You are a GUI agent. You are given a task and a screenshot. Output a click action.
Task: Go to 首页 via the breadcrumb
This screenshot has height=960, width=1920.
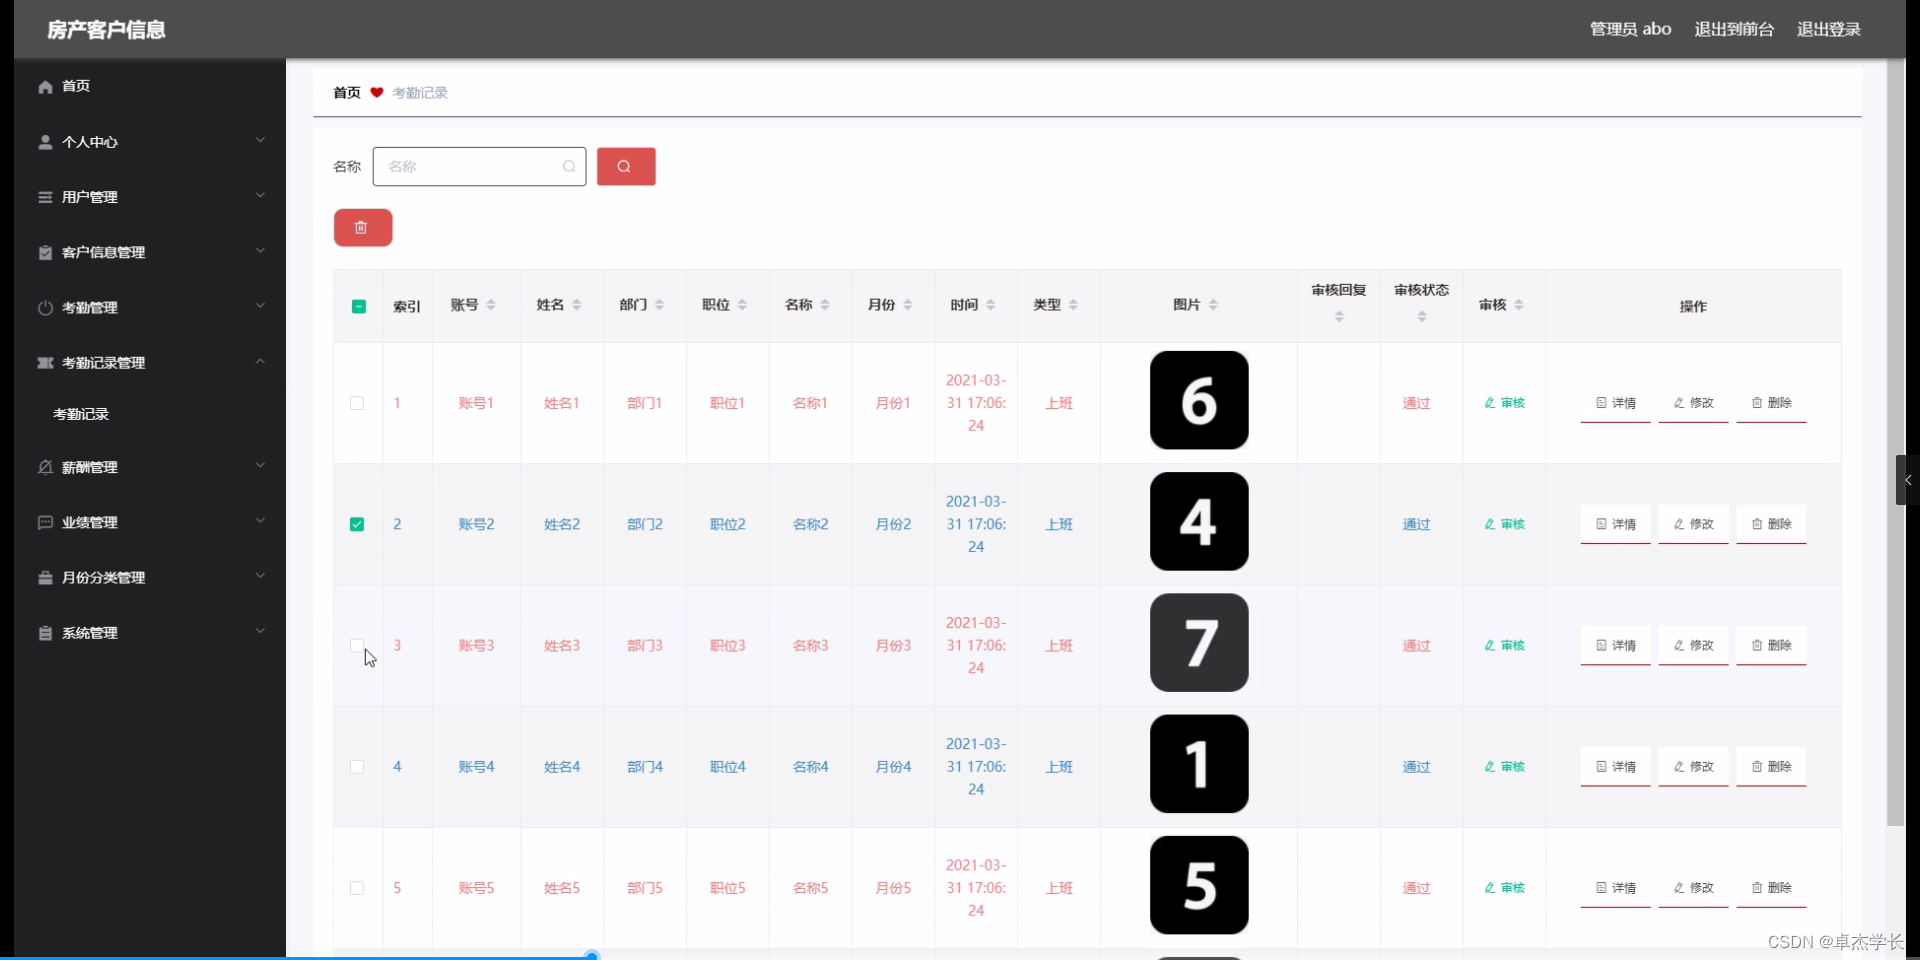click(347, 93)
